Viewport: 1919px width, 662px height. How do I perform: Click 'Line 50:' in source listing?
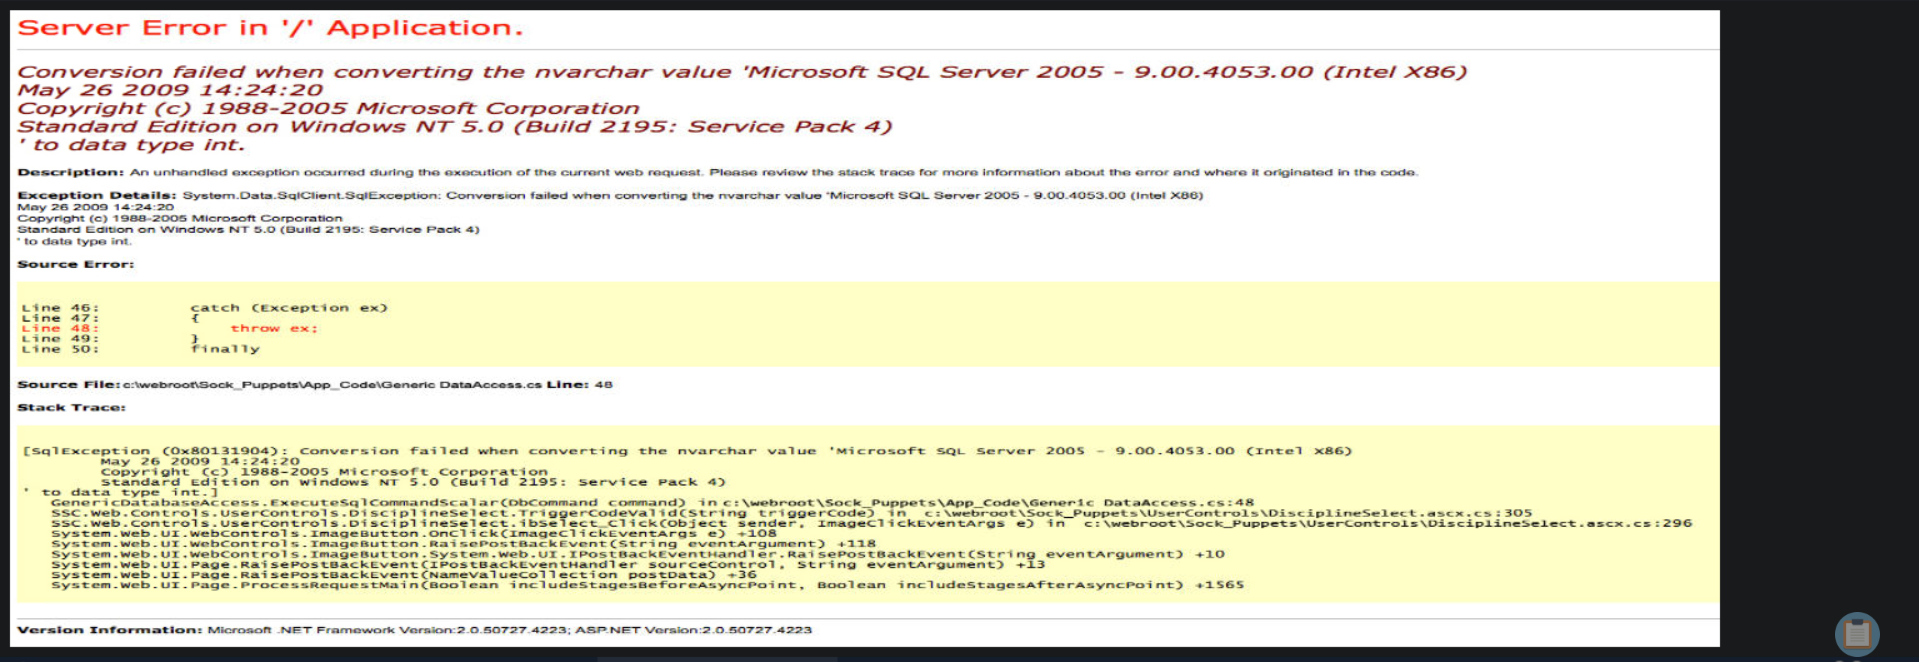pyautogui.click(x=60, y=349)
